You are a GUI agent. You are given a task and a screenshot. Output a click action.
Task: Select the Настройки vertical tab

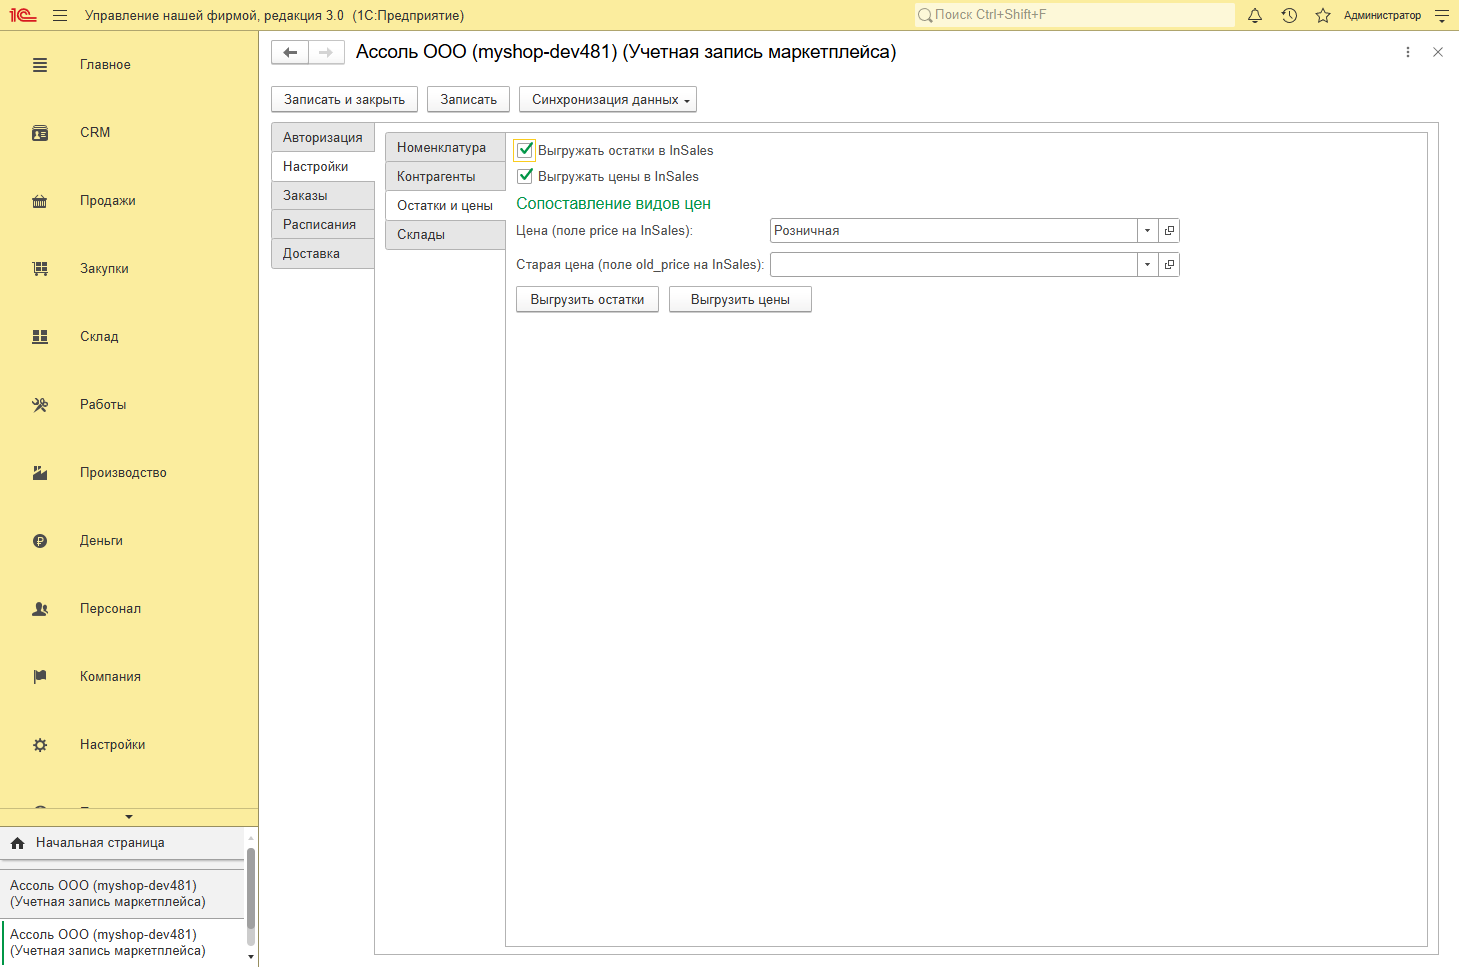point(323,167)
